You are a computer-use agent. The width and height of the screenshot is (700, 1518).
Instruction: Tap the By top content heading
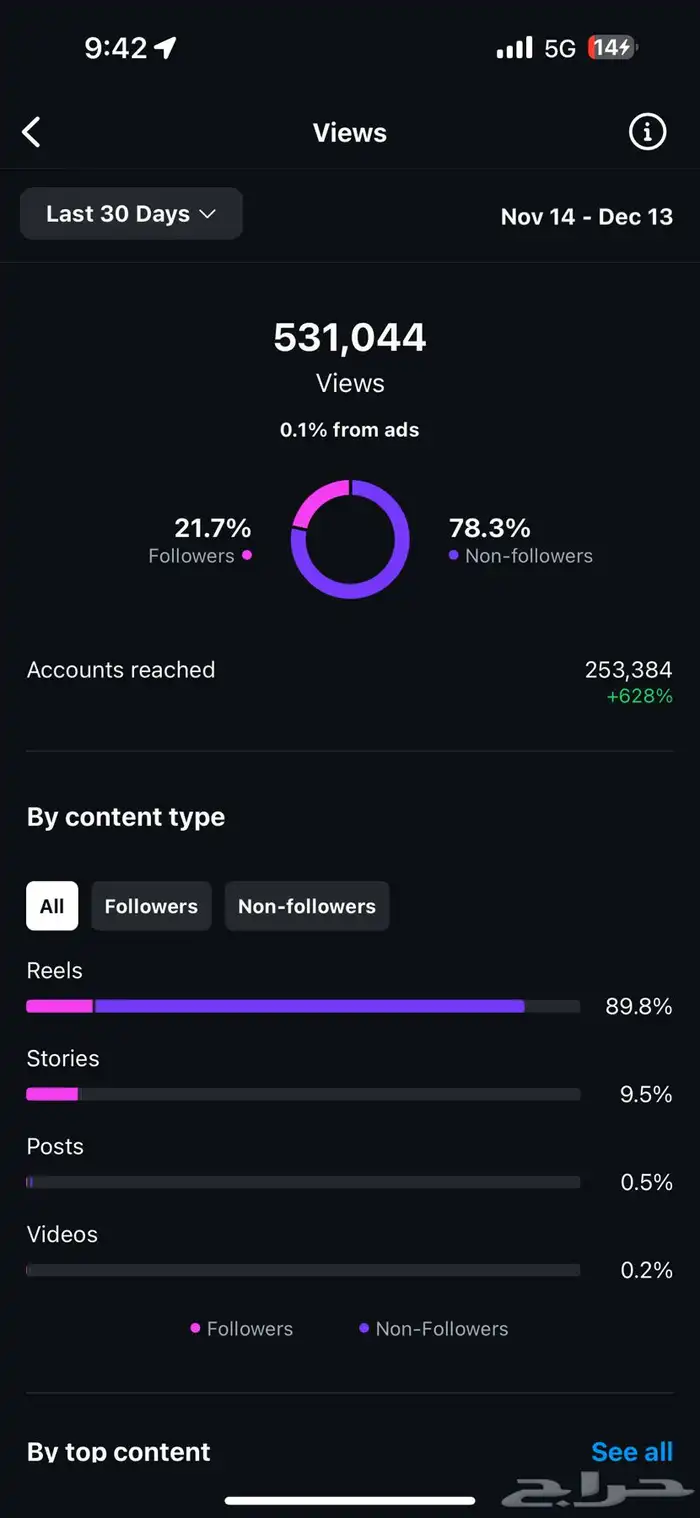119,1452
